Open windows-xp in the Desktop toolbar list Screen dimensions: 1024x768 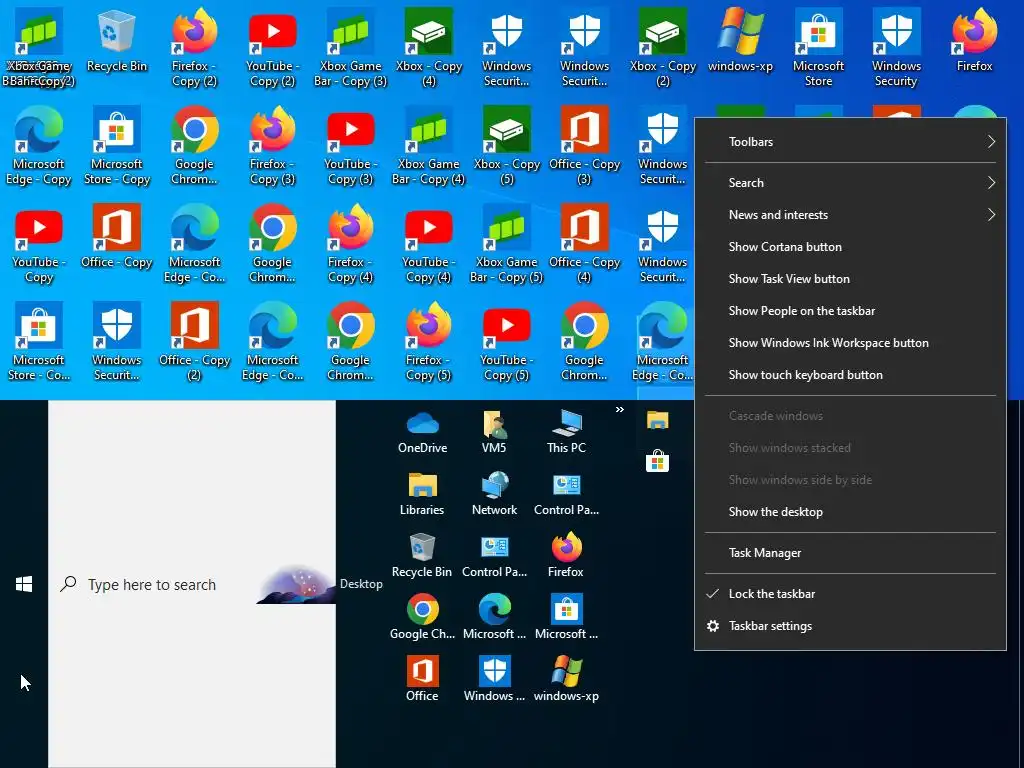[x=566, y=679]
